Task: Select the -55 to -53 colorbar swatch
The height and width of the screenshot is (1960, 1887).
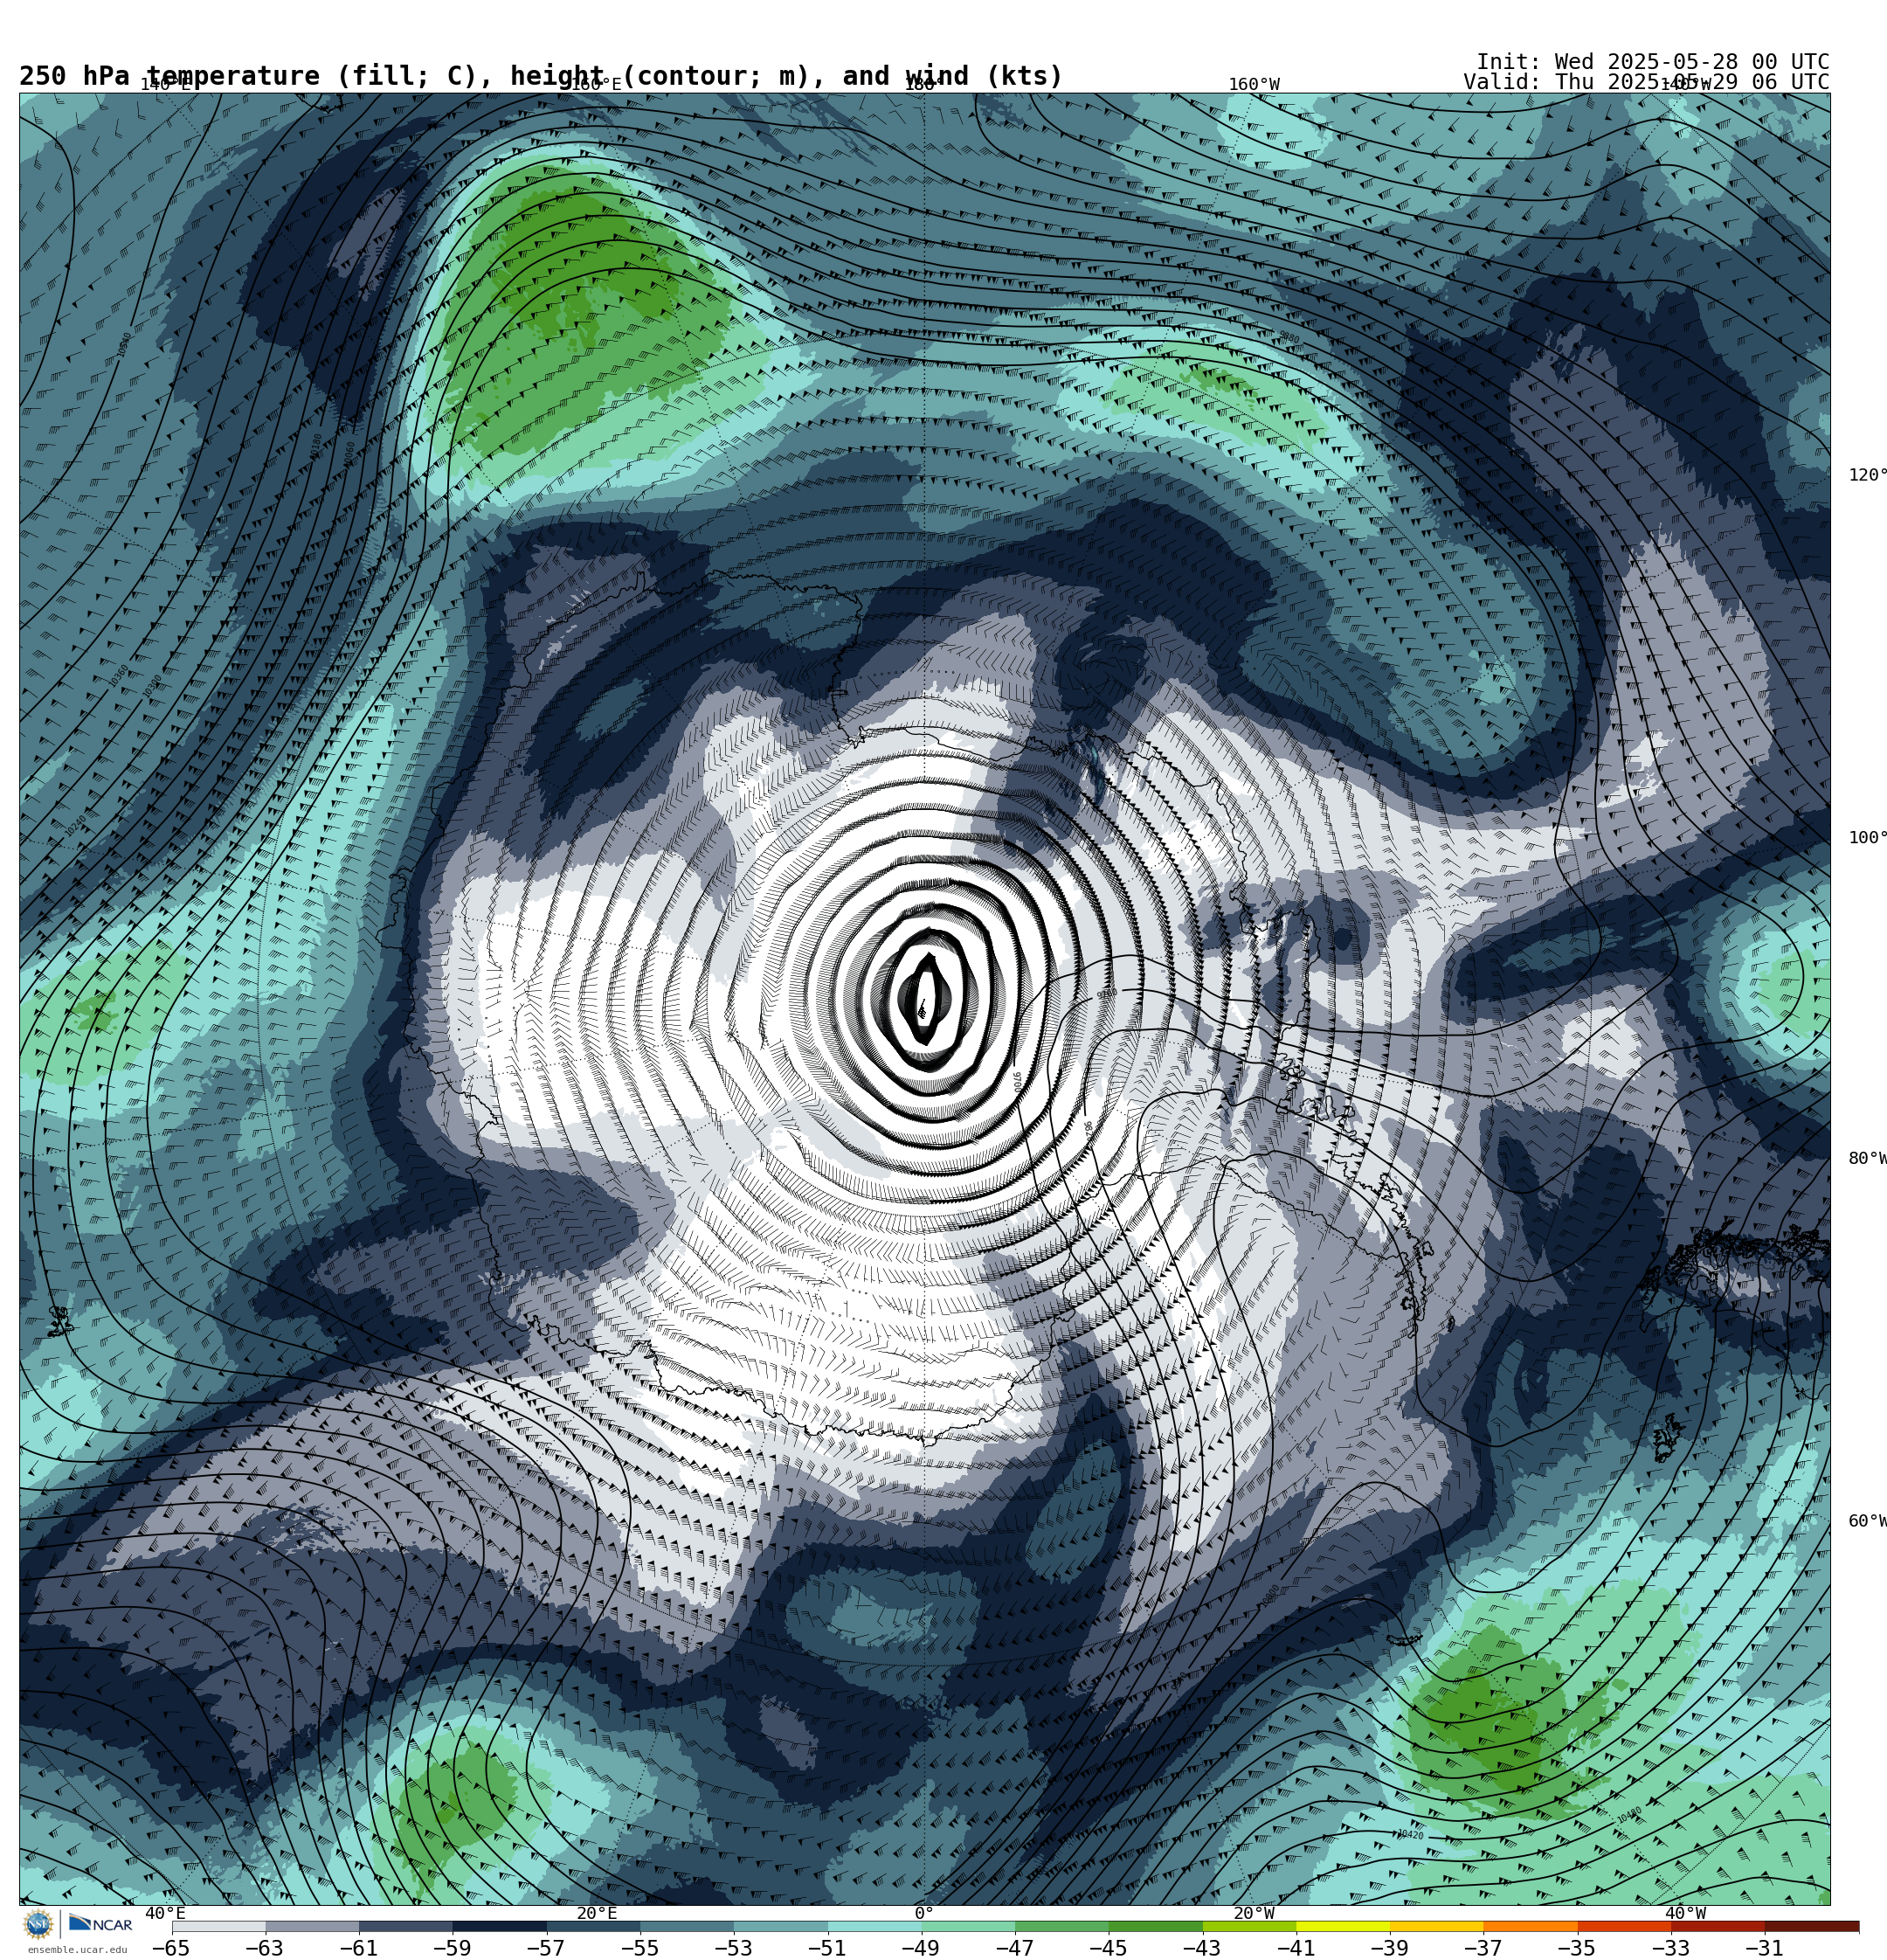Action: point(688,1926)
